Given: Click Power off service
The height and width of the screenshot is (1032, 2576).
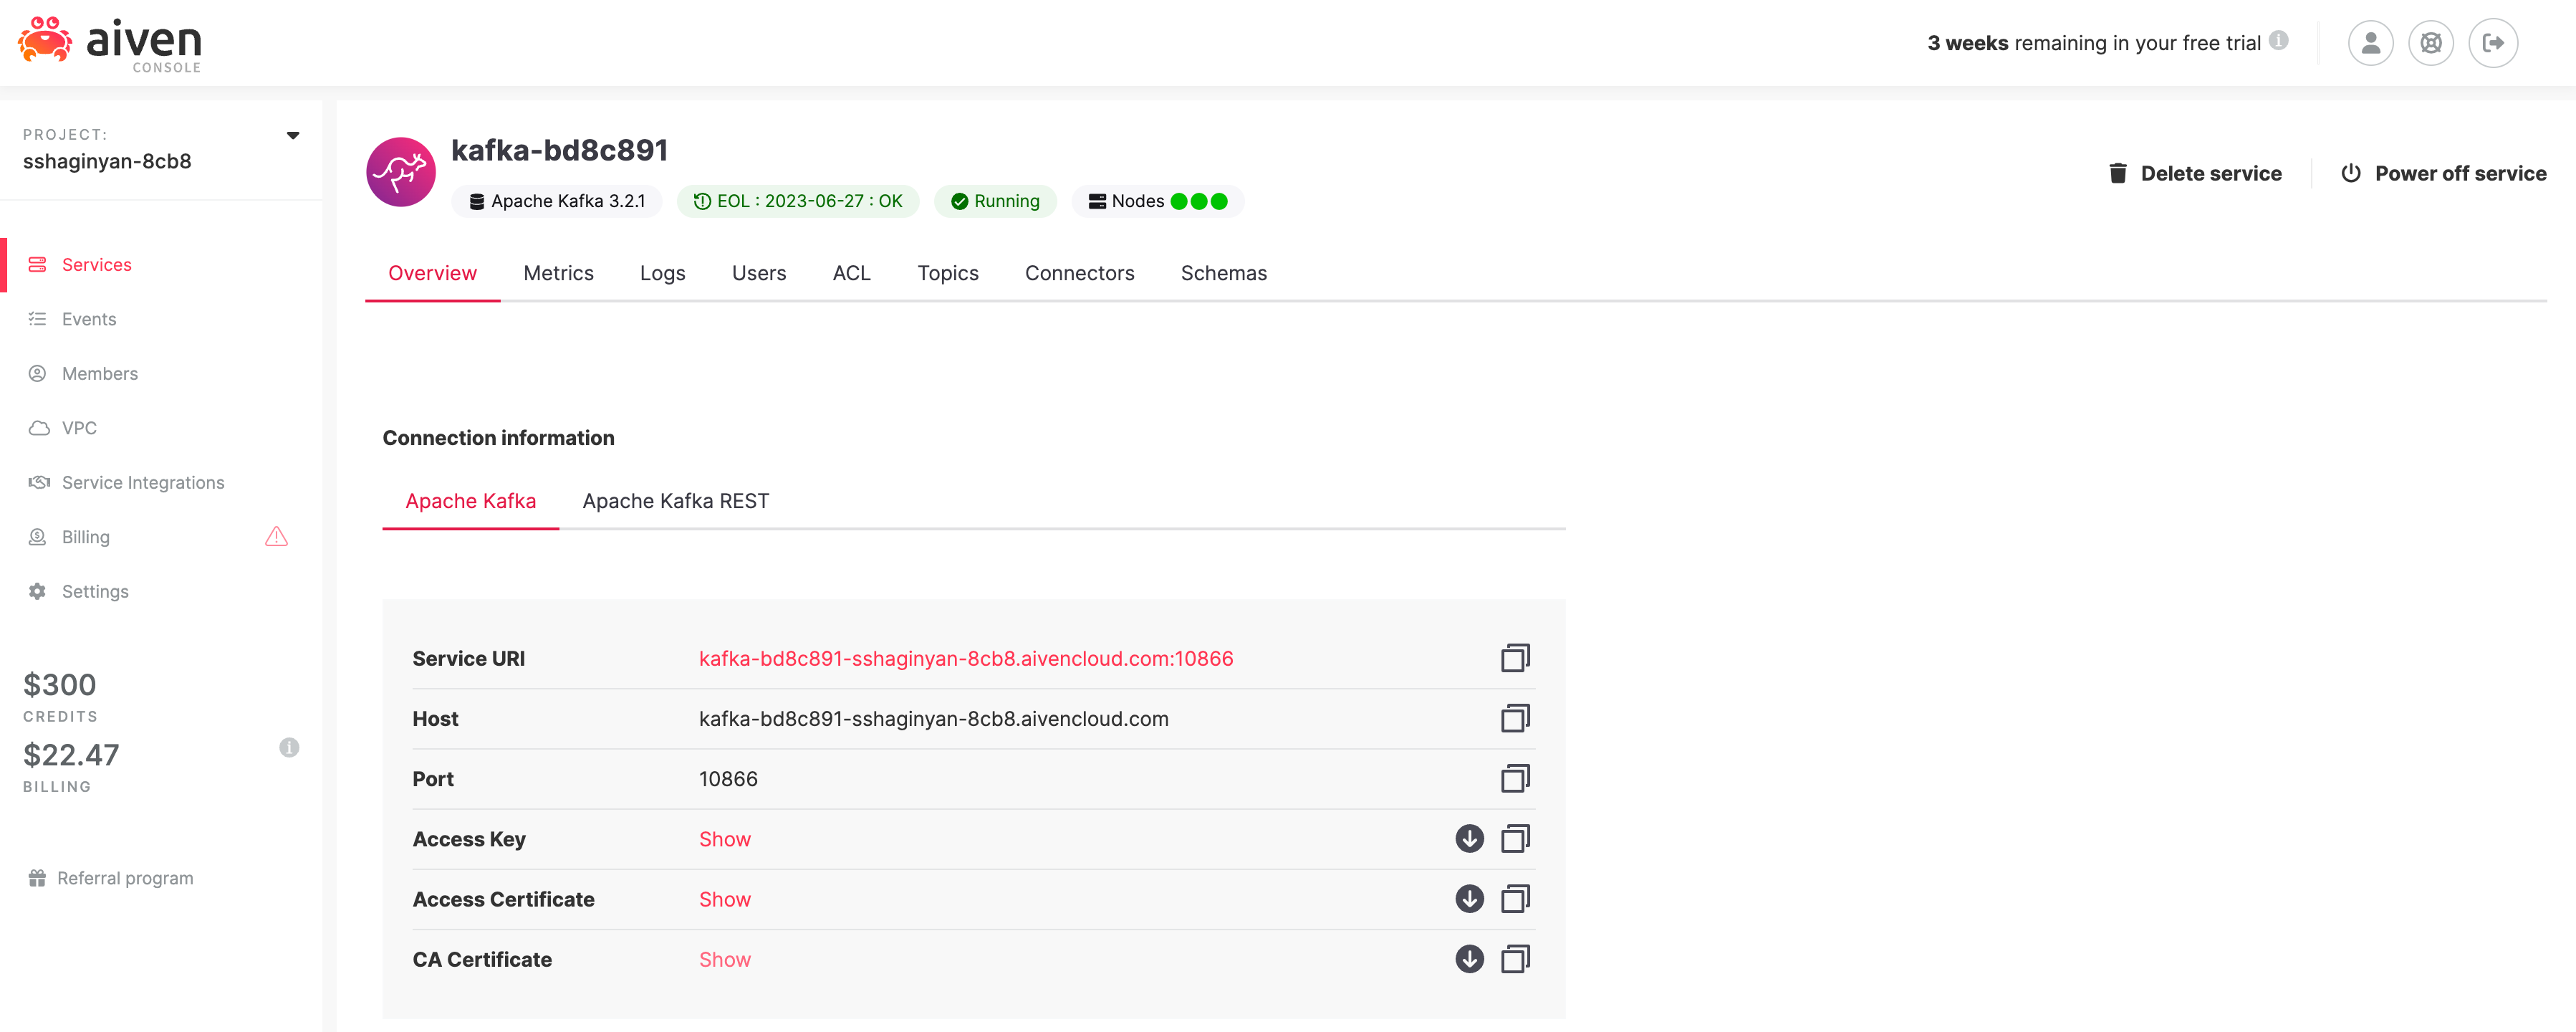Looking at the screenshot, I should (x=2443, y=173).
